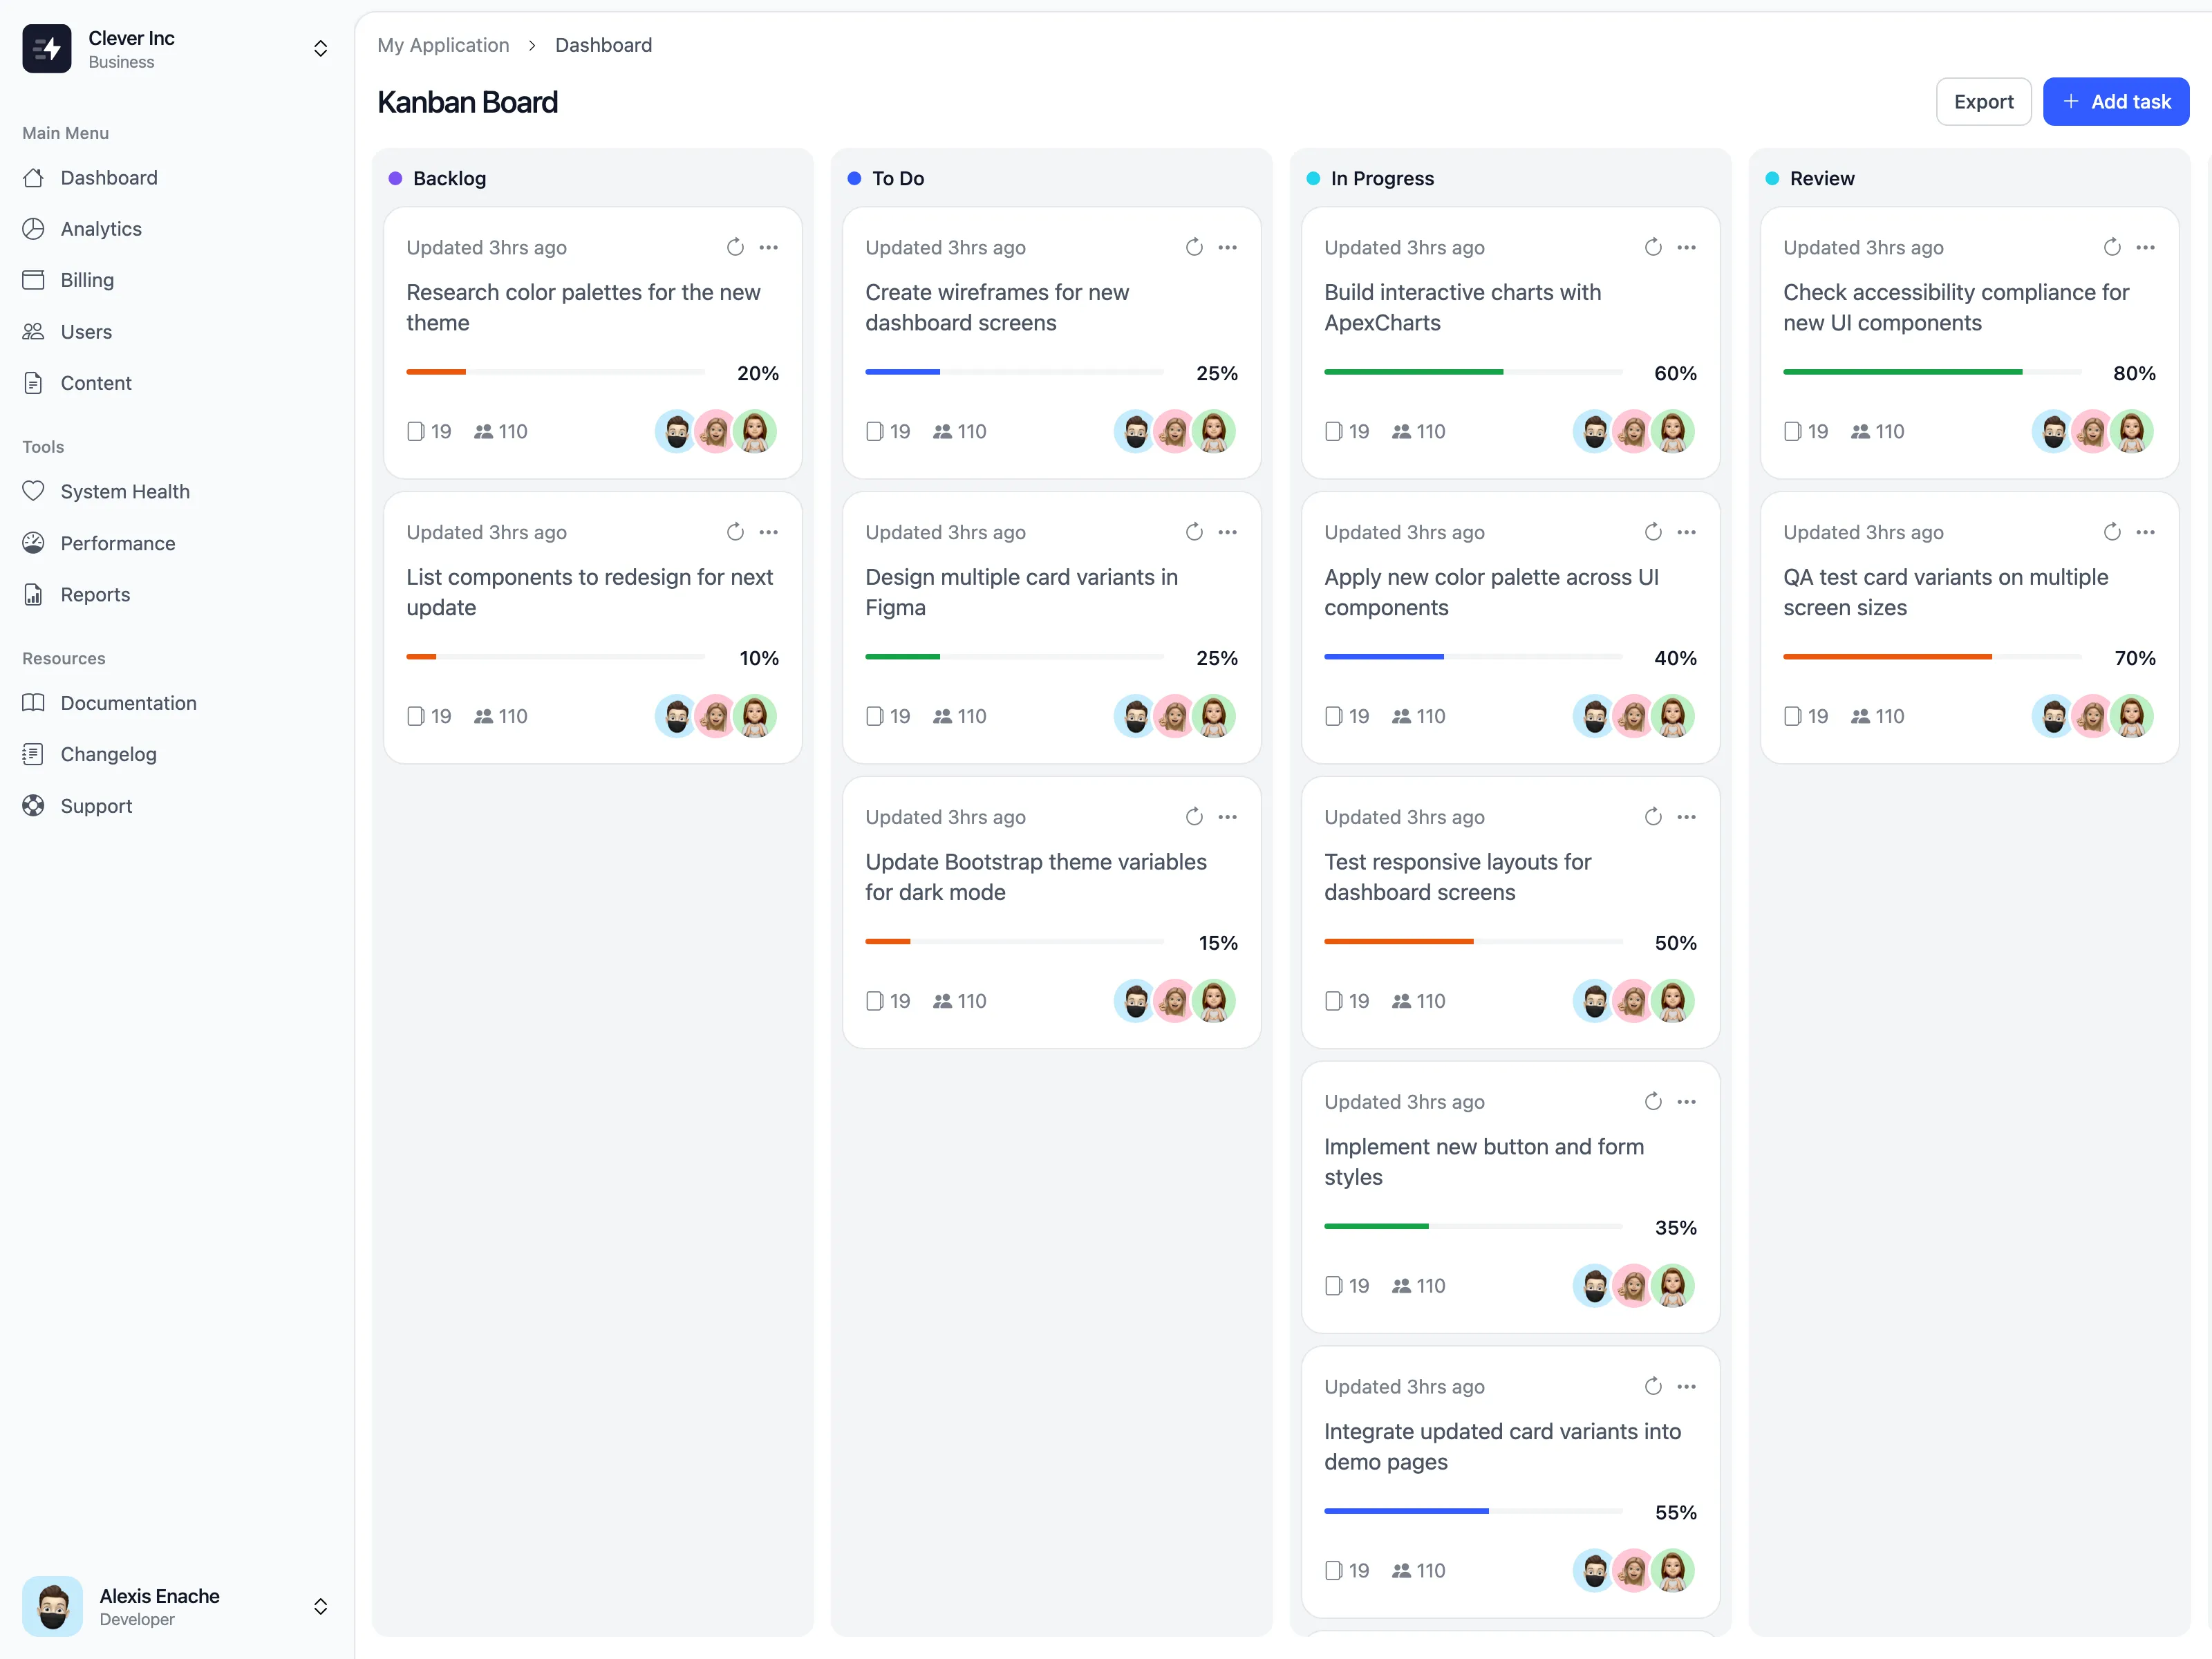
Task: Click members icon on Check accessibility compliance card
Action: click(1860, 431)
